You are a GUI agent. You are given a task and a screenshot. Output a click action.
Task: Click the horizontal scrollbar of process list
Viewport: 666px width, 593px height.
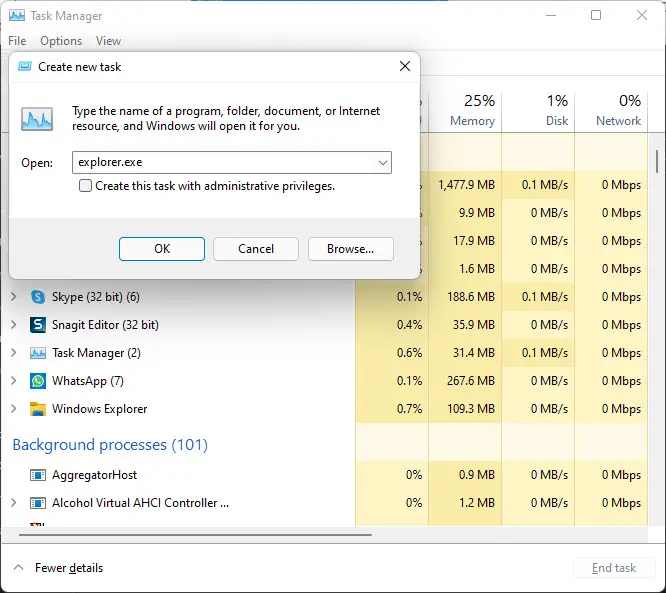pos(195,534)
